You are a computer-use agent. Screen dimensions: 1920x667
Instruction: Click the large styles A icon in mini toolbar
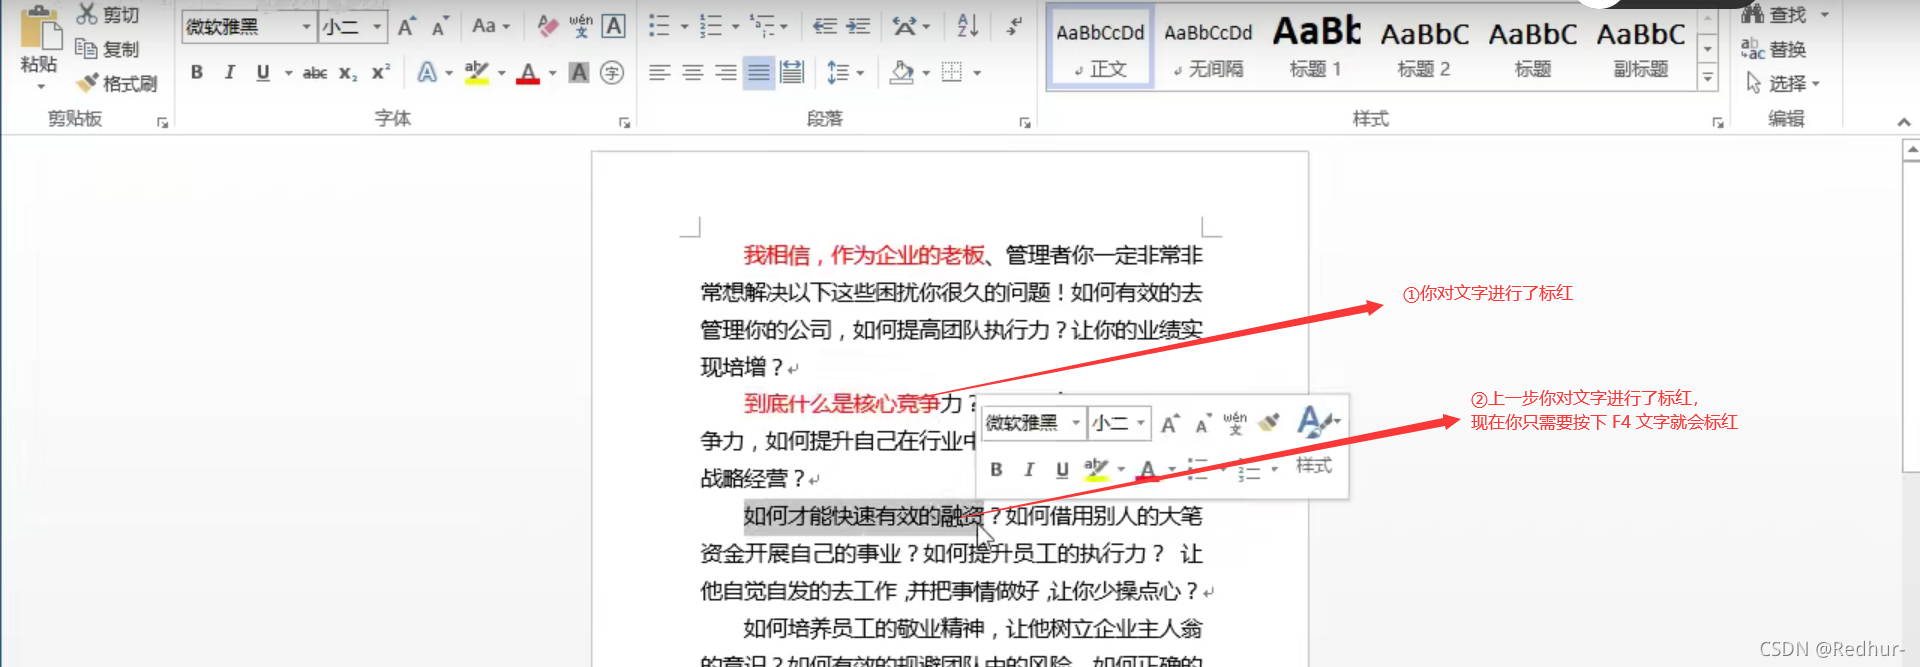click(1313, 422)
